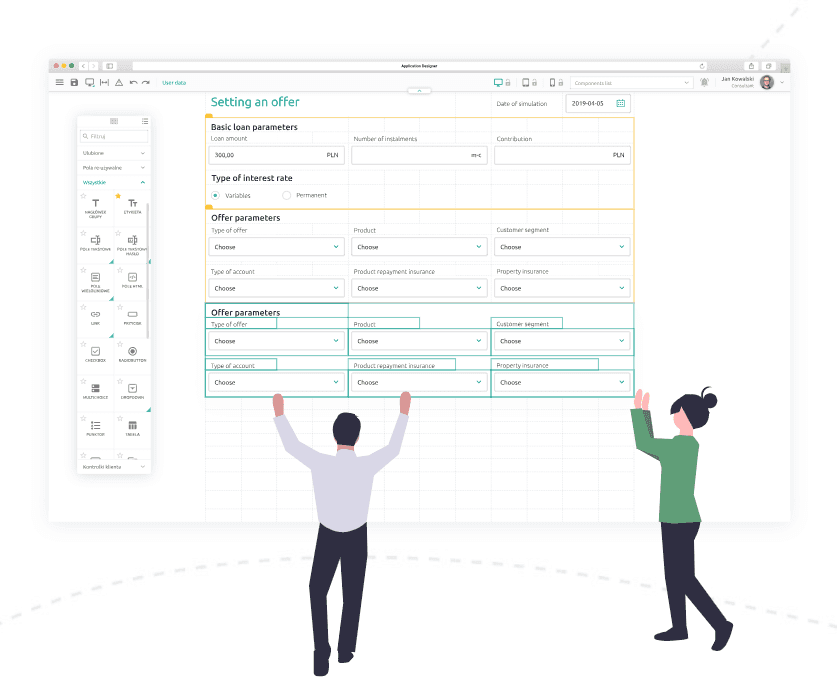This screenshot has width=837, height=678.
Task: Click the Number of instalments field
Action: (419, 155)
